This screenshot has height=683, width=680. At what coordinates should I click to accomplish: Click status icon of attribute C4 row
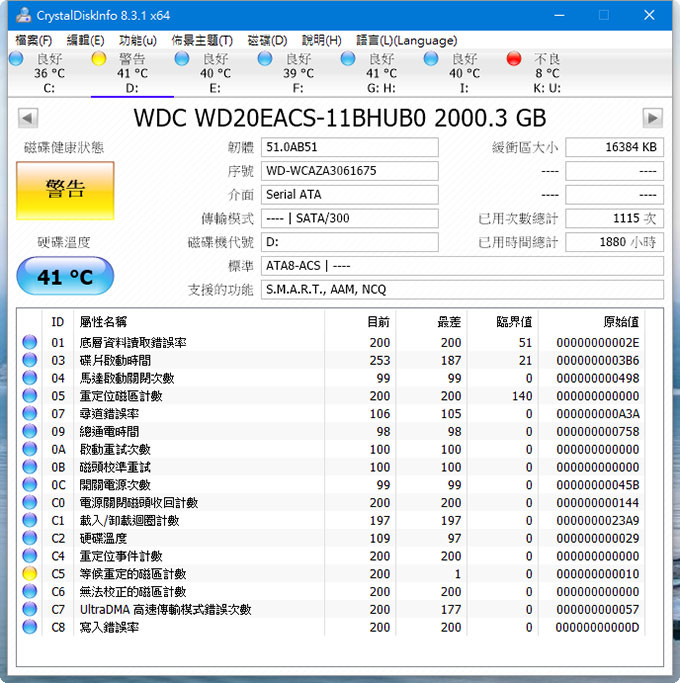[x=30, y=556]
